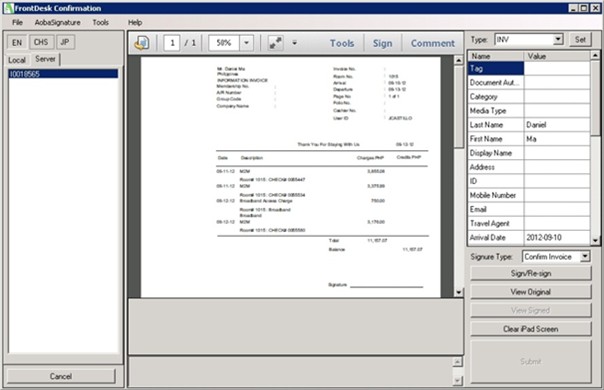The image size is (604, 390).
Task: Switch to the Server tab
Action: [45, 59]
